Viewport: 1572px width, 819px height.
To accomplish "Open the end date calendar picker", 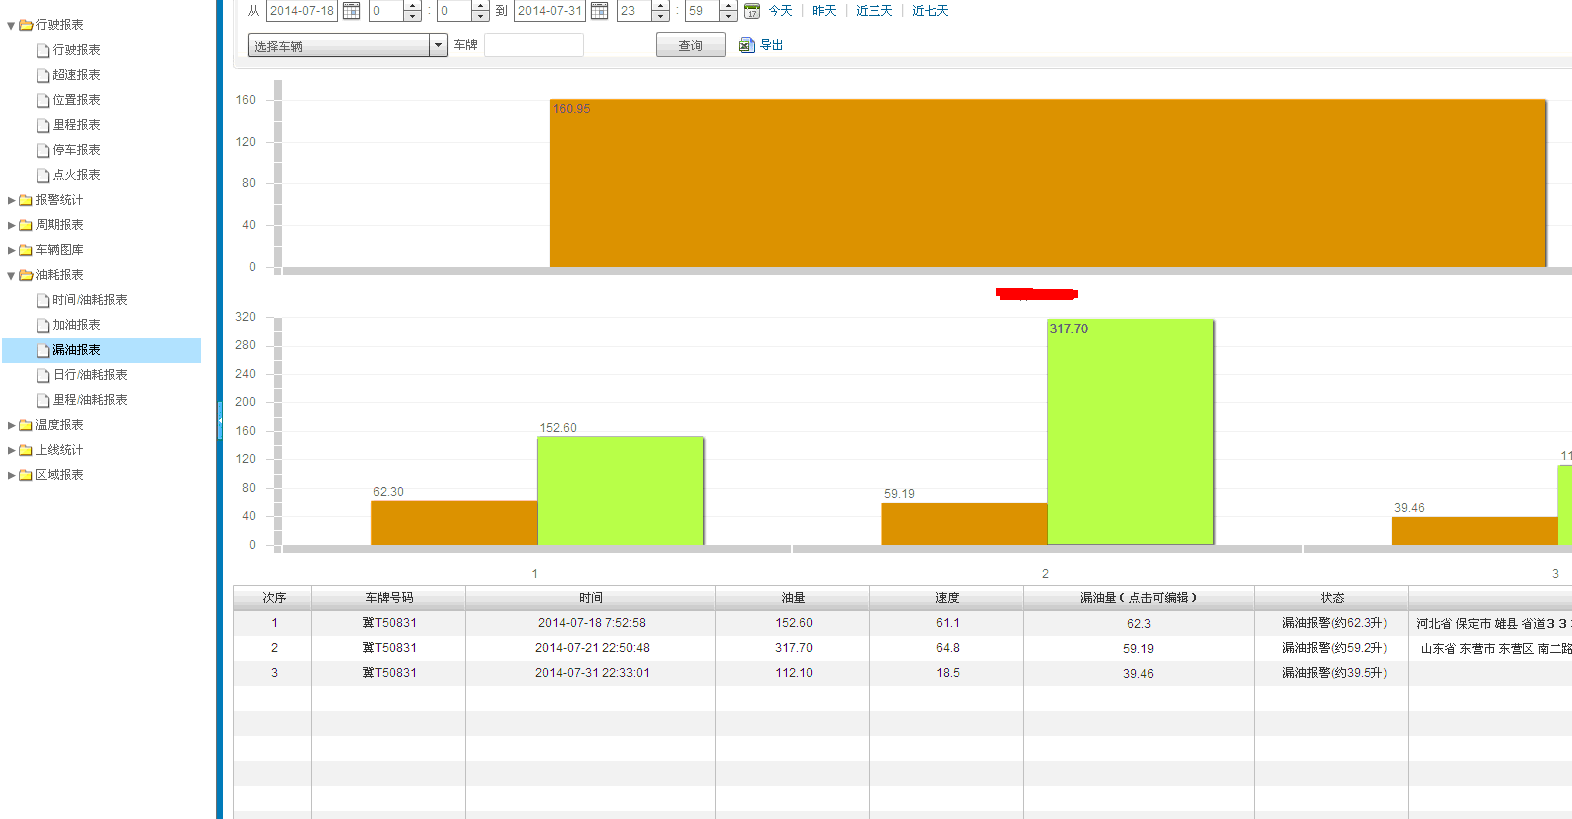I will (600, 11).
